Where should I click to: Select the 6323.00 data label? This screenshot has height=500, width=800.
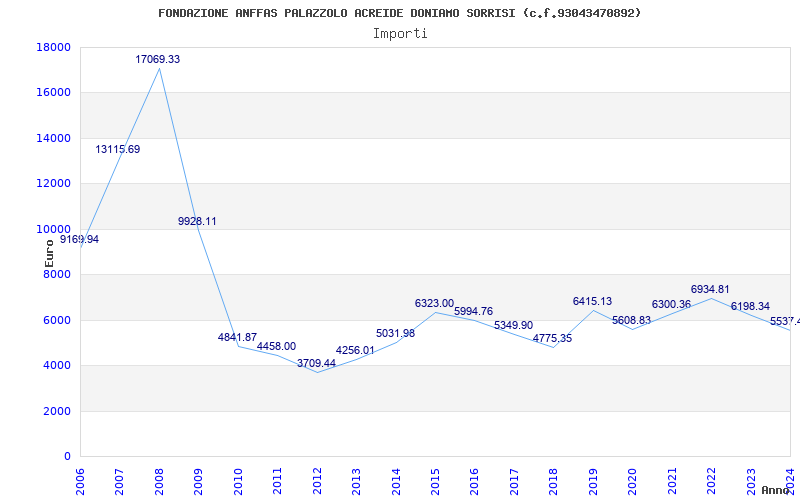434,304
